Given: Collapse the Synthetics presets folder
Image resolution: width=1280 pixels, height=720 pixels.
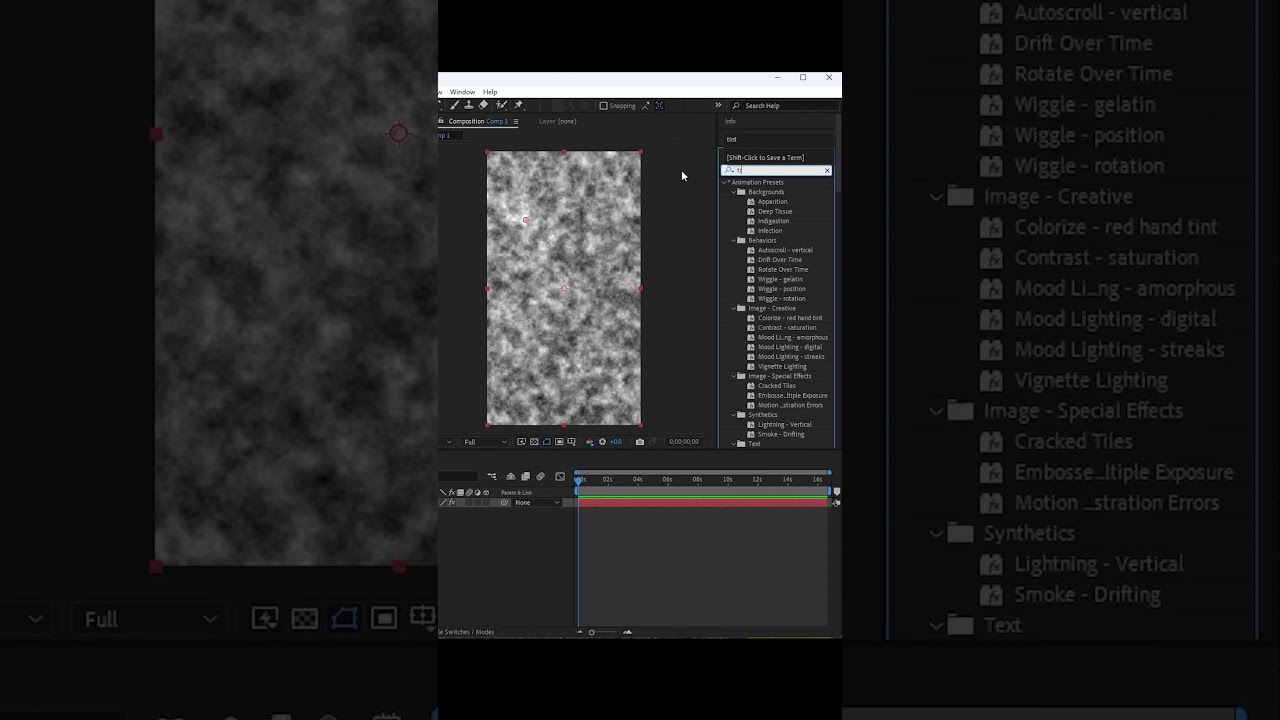Looking at the screenshot, I should coord(734,415).
